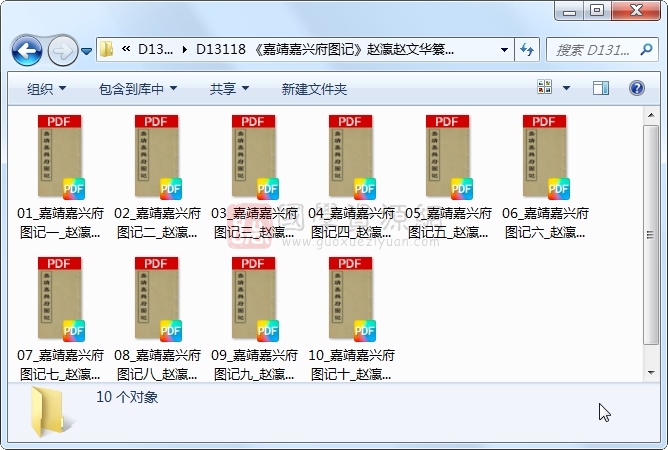This screenshot has width=668, height=450.
Task: Click the Forward navigation arrow
Action: 63,51
